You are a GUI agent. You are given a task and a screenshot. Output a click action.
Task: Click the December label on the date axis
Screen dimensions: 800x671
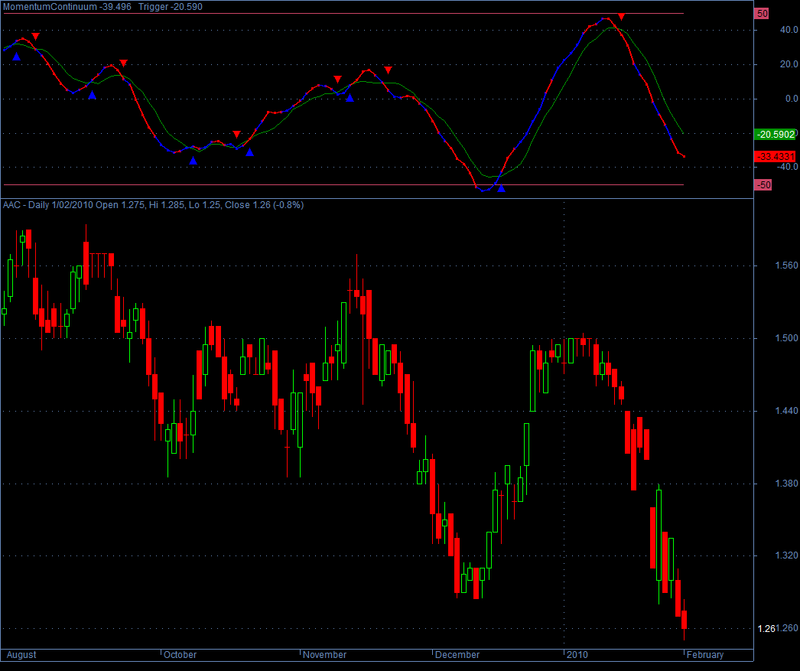click(457, 655)
